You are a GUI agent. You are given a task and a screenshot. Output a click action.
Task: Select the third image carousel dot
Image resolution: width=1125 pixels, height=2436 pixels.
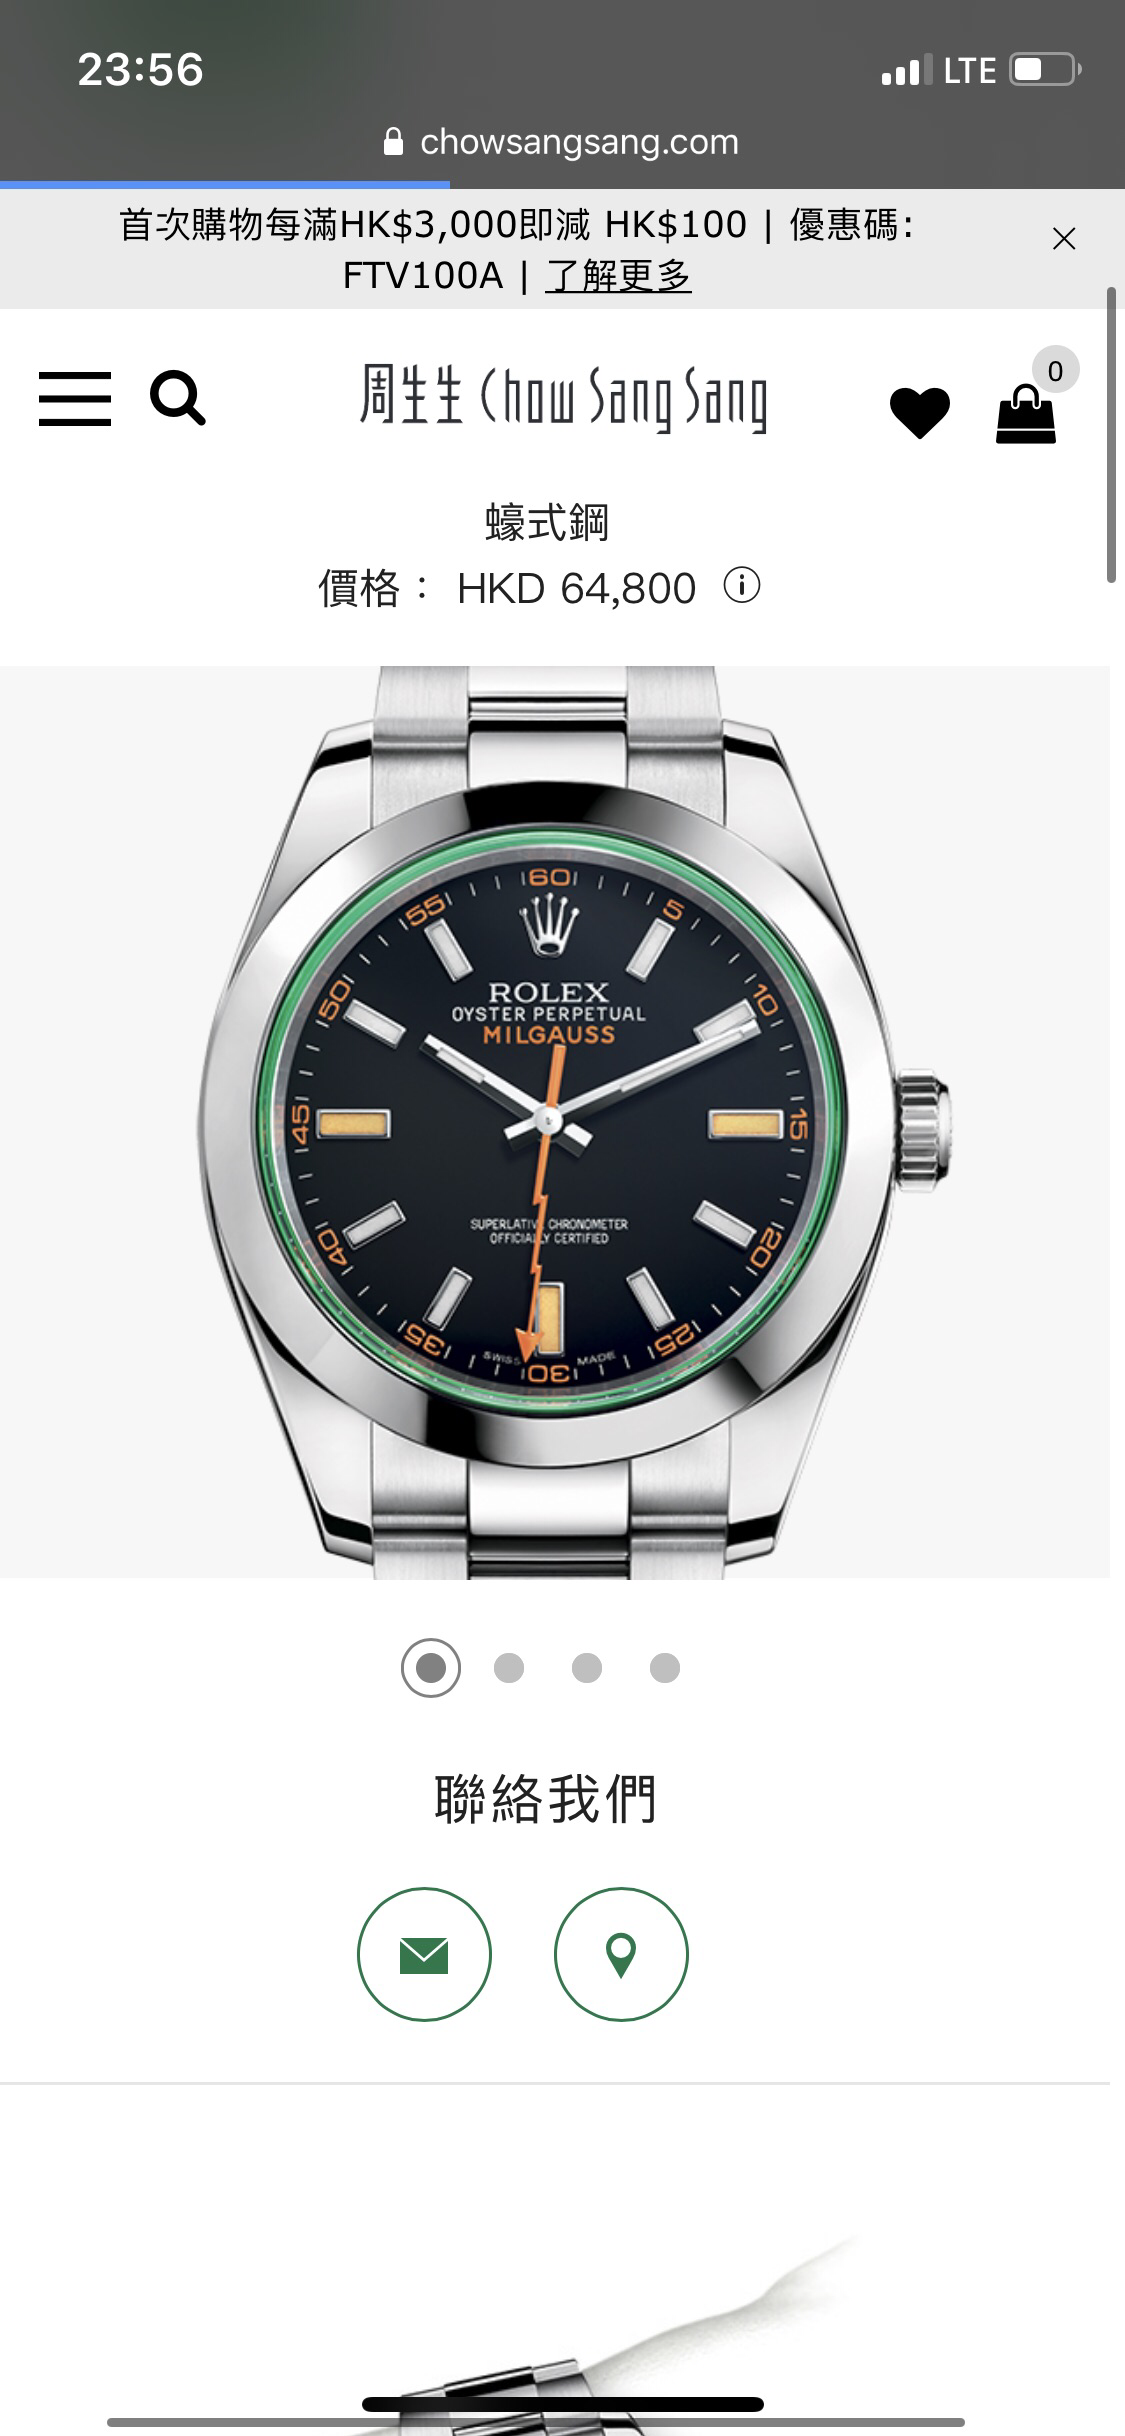(587, 1668)
